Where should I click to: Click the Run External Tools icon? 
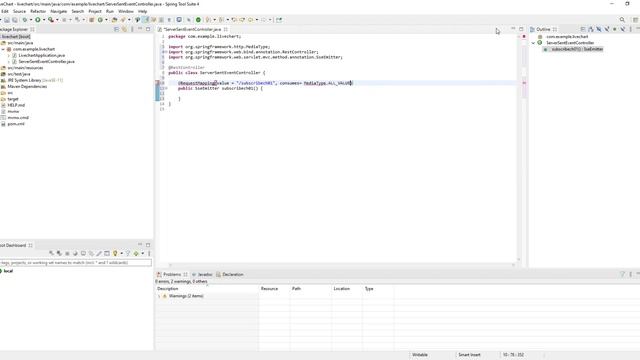click(51, 20)
